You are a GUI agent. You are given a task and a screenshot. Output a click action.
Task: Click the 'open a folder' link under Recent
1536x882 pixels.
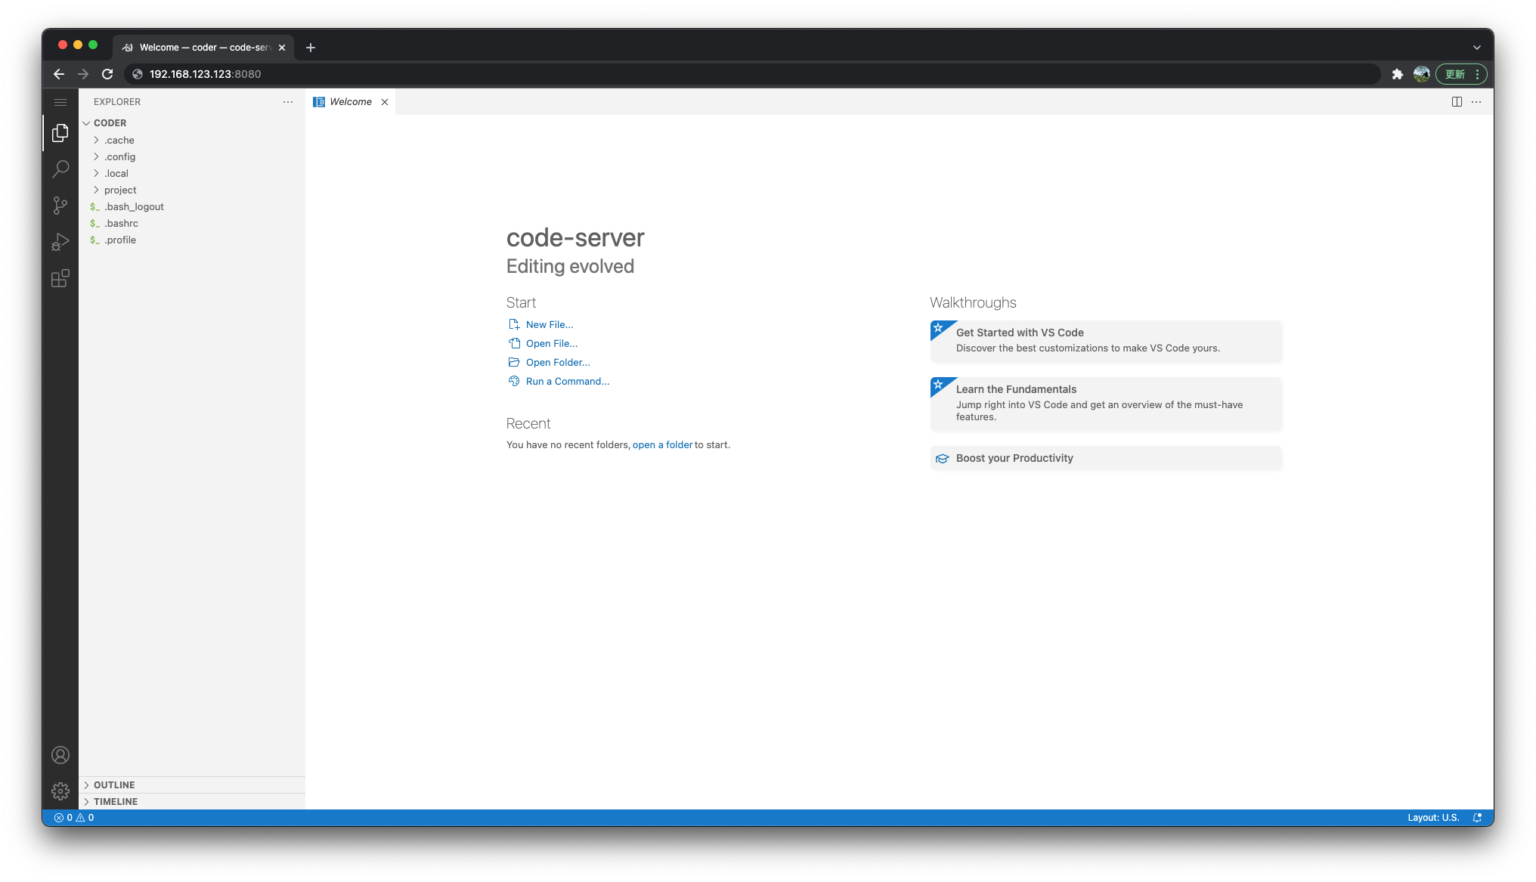click(x=662, y=445)
